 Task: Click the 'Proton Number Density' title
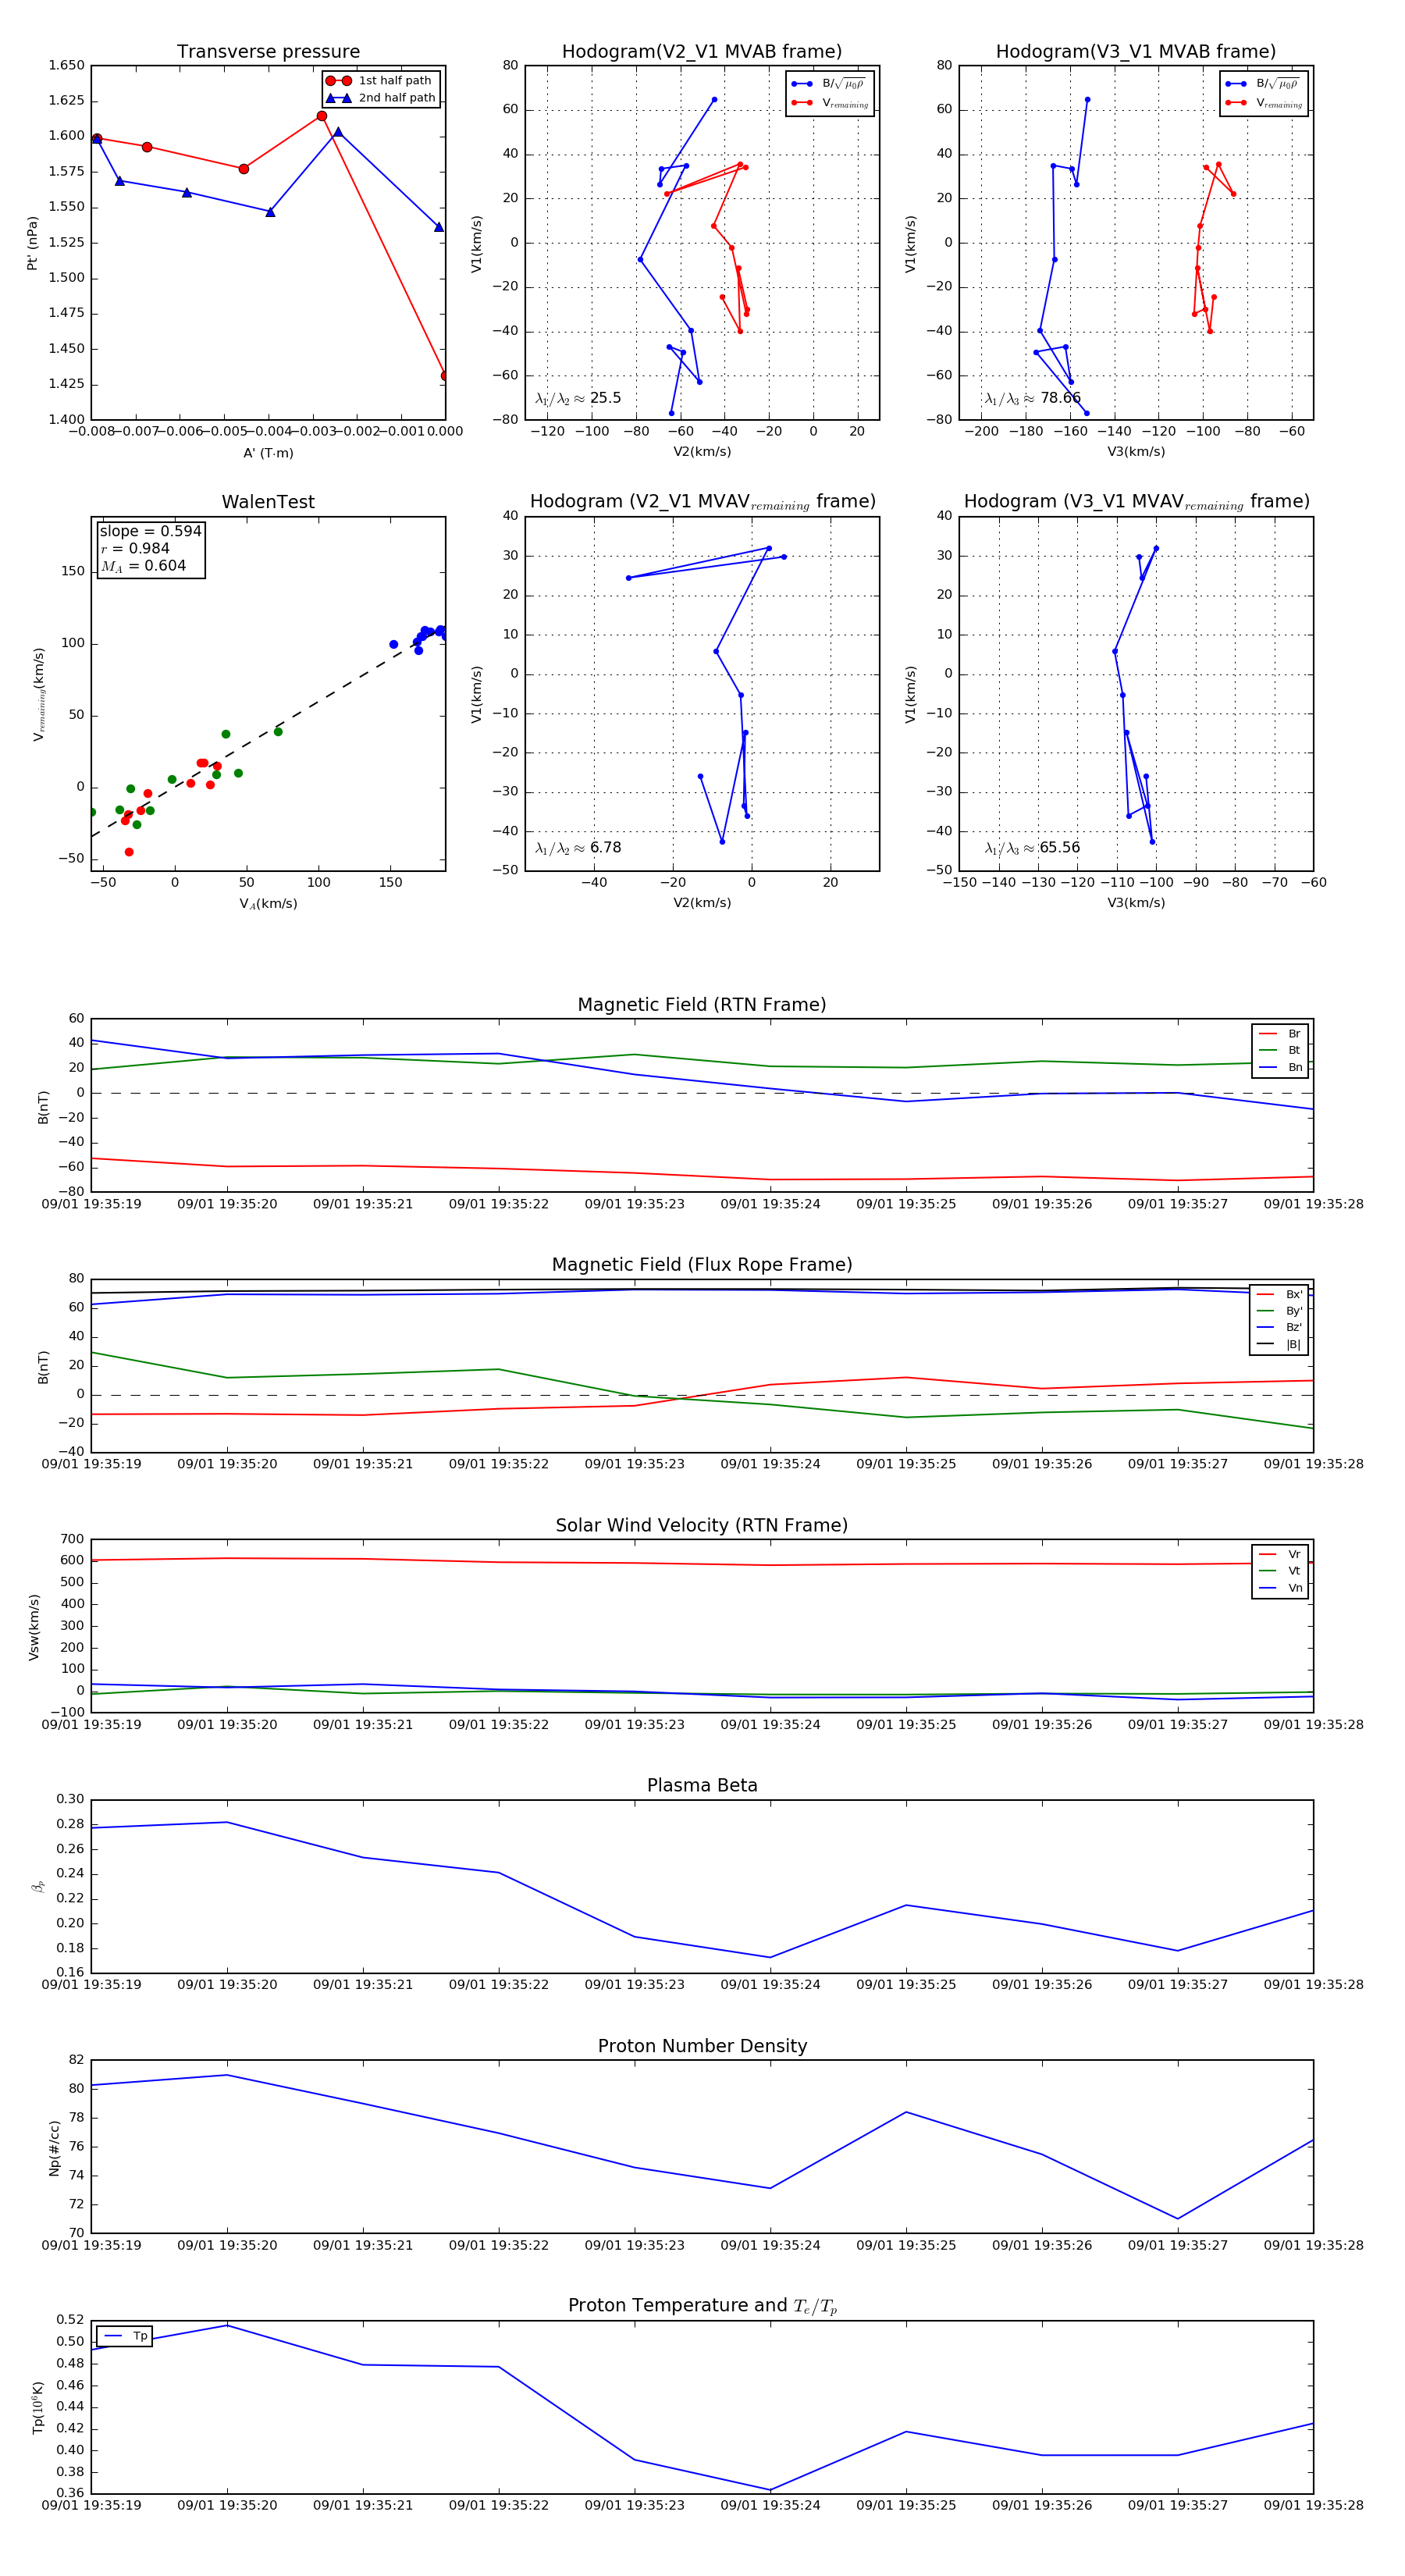pyautogui.click(x=702, y=2046)
